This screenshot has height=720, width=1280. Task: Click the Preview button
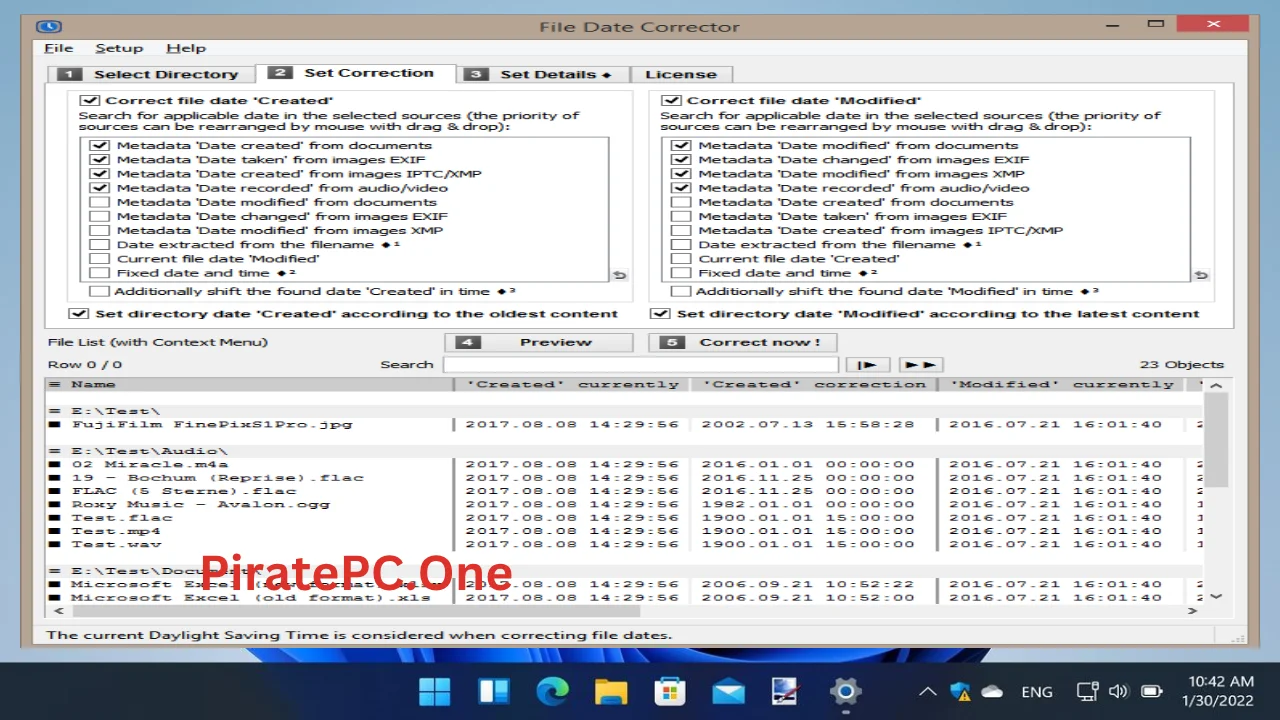(539, 342)
